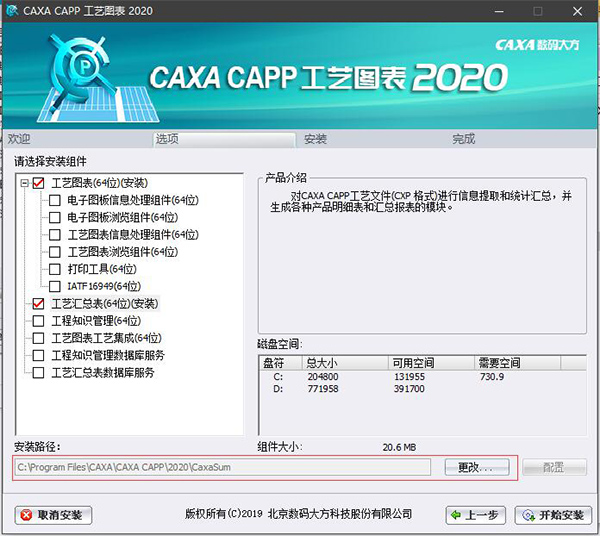Click the 更改... button

pos(477,467)
